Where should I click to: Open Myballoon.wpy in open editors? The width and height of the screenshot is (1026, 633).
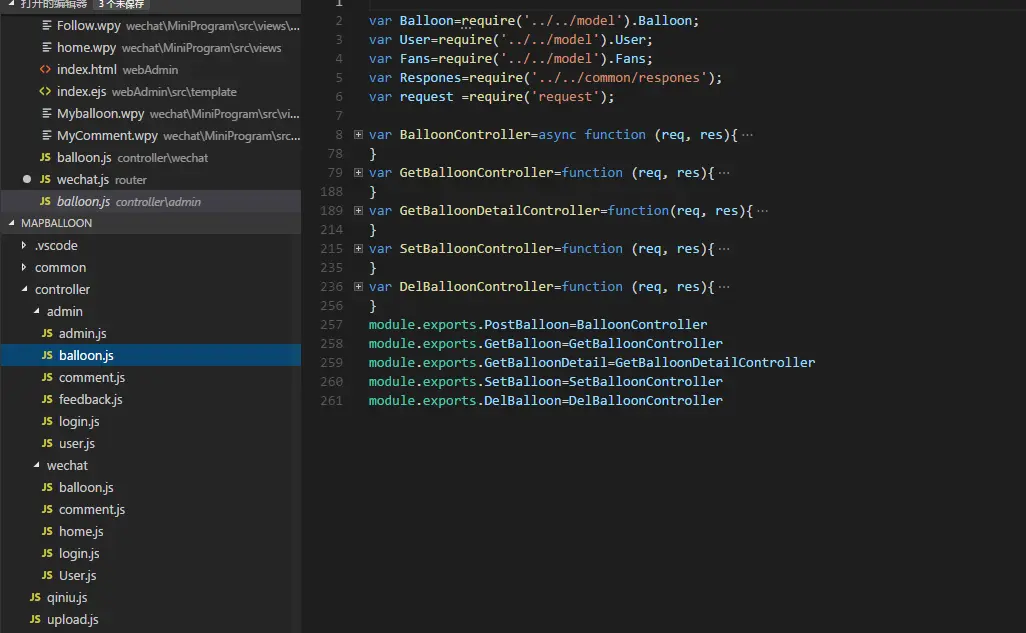tap(150, 114)
